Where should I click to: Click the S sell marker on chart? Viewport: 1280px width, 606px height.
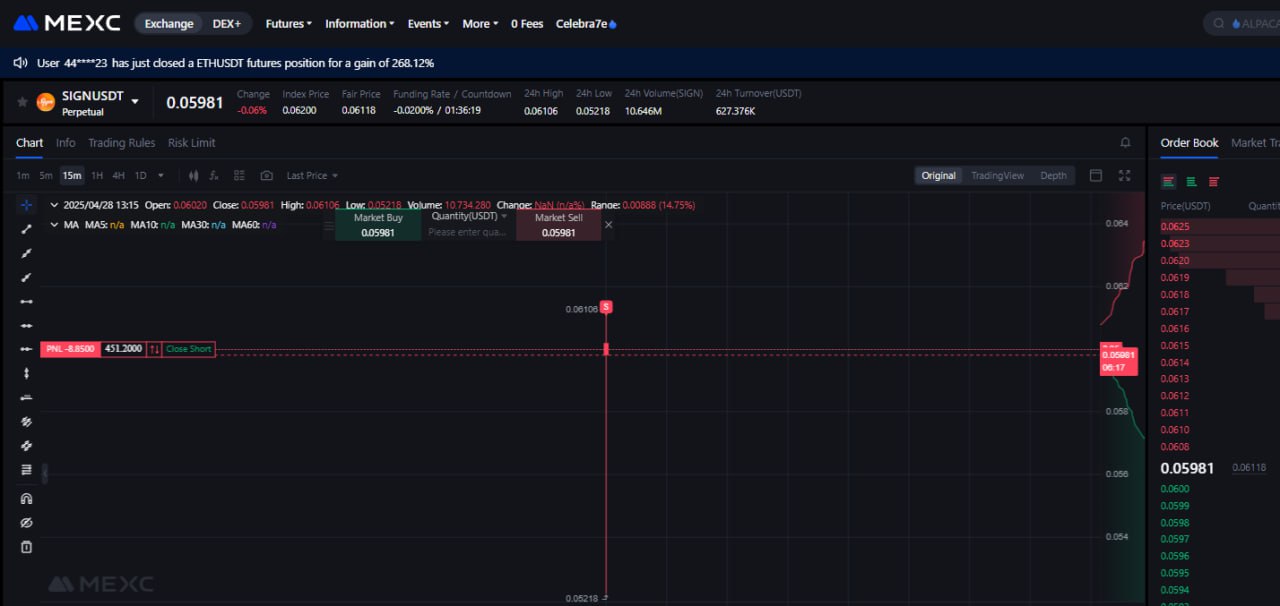coord(606,307)
